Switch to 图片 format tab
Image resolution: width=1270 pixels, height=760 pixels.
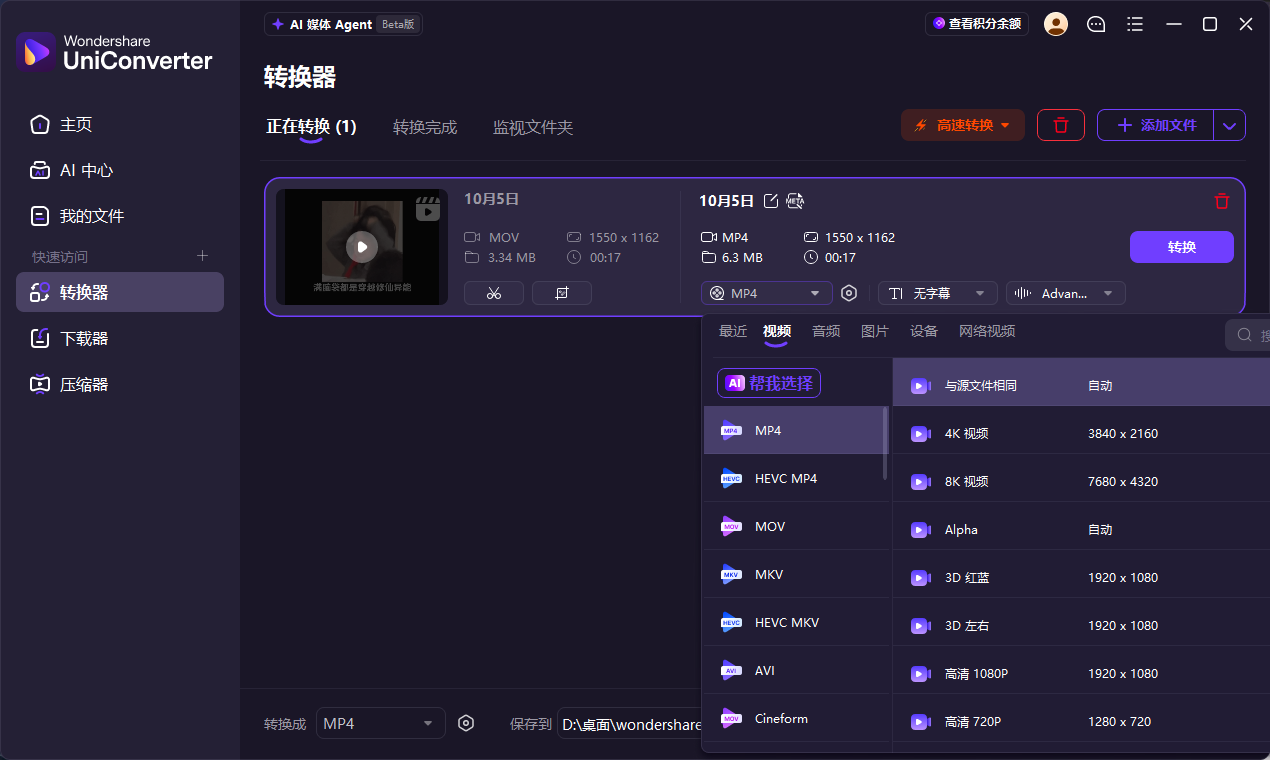tap(875, 331)
